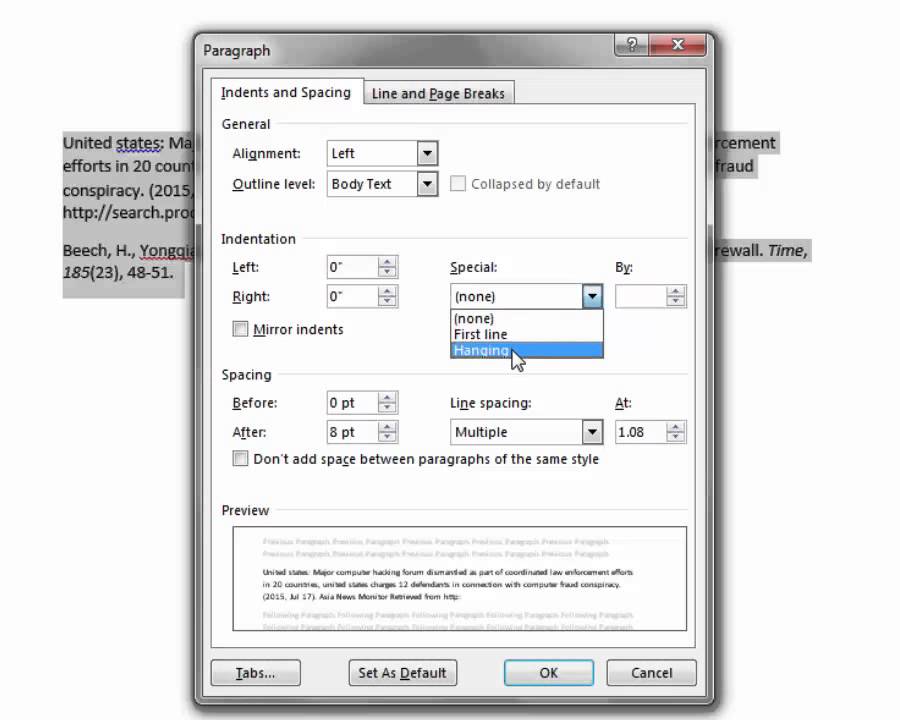Screen dimensions: 900x720
Task: Increase Before spacing with up arrow
Action: (x=387, y=397)
